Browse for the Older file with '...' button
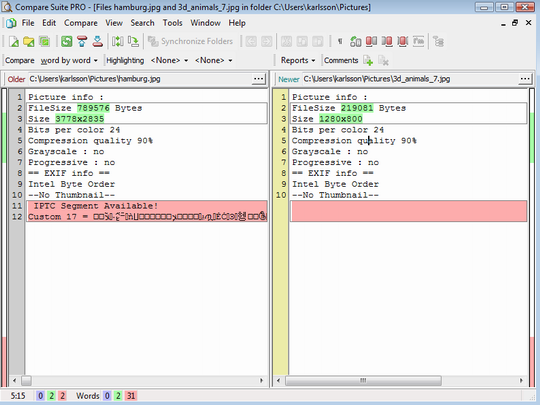 coord(259,79)
